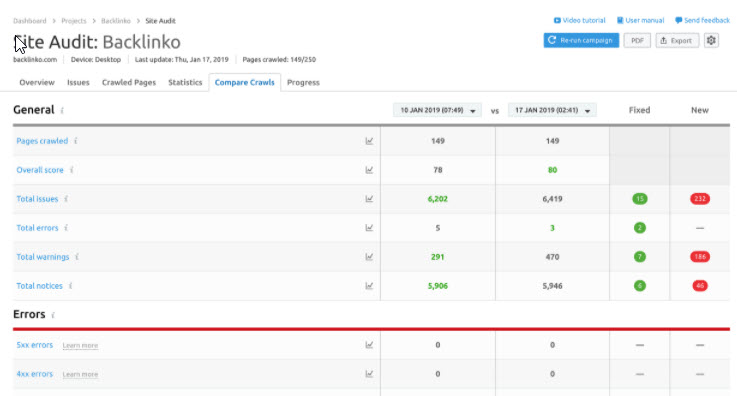
Task: Click the Send feedback link
Action: [x=702, y=21]
